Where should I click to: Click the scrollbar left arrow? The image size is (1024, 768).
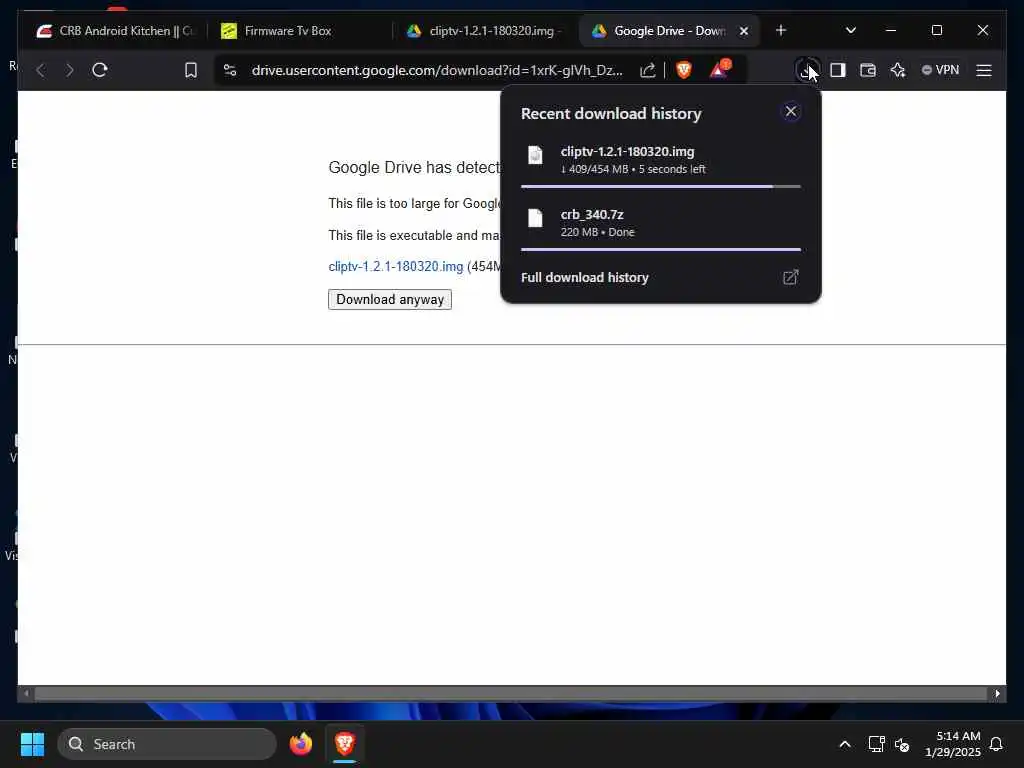[x=26, y=694]
